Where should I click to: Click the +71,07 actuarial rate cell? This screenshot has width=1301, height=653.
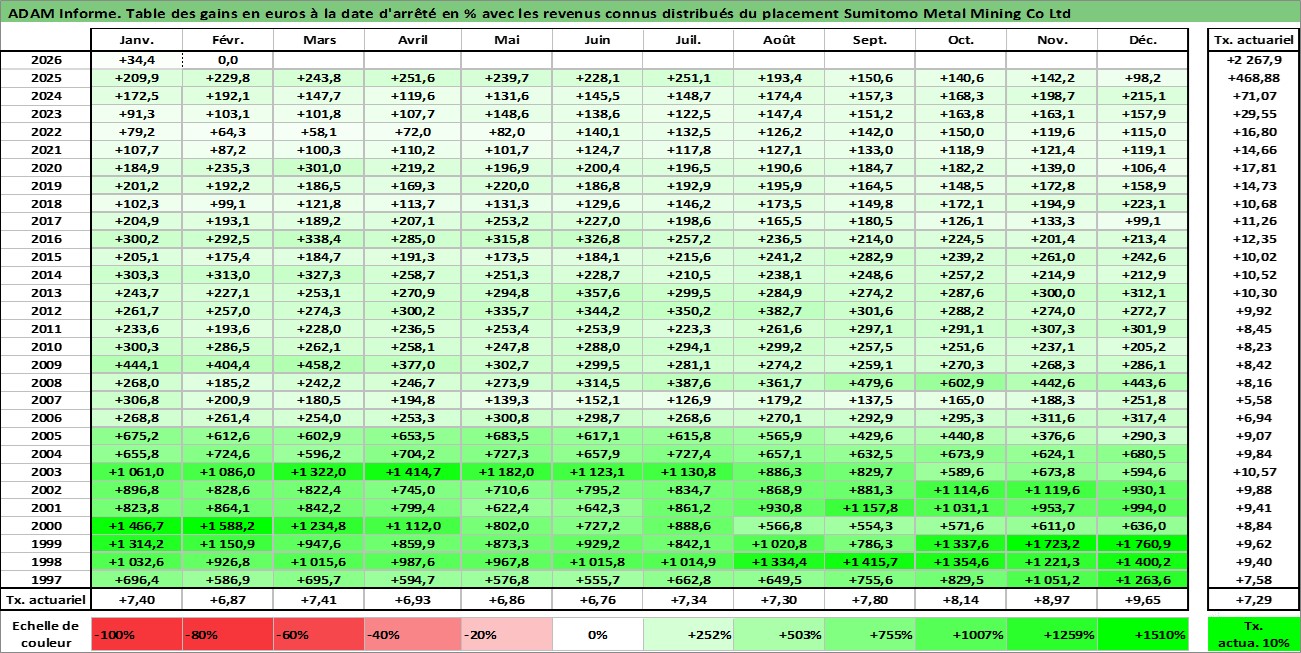point(1253,96)
